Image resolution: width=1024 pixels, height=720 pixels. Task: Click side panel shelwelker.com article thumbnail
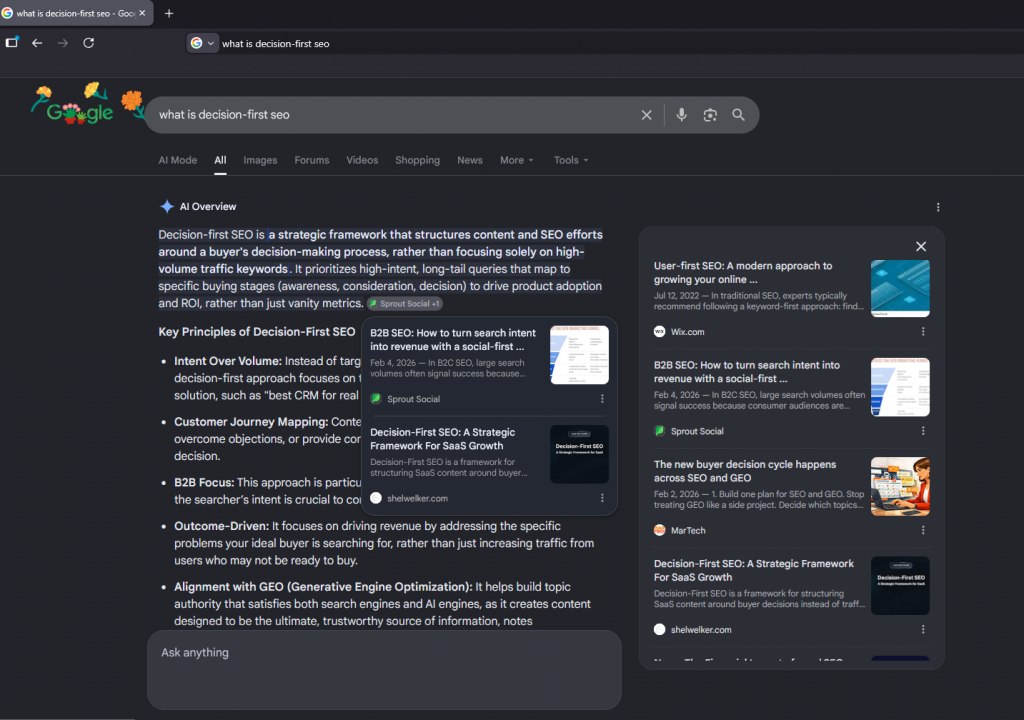(x=900, y=585)
